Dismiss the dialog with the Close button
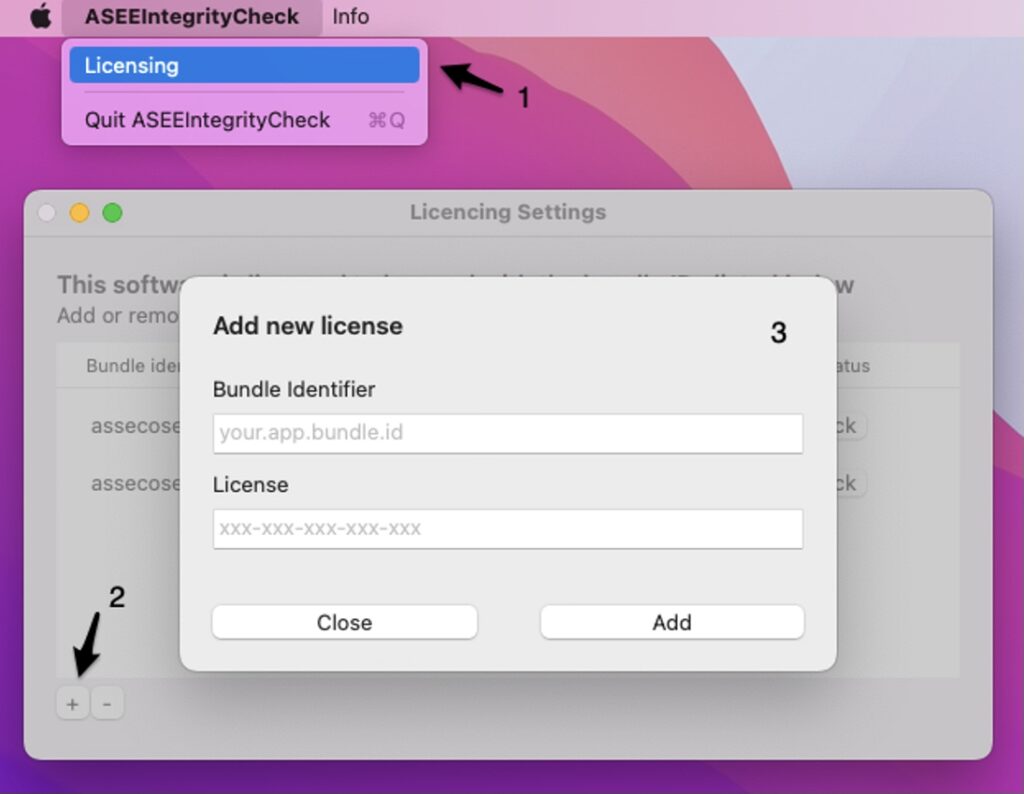 344,622
